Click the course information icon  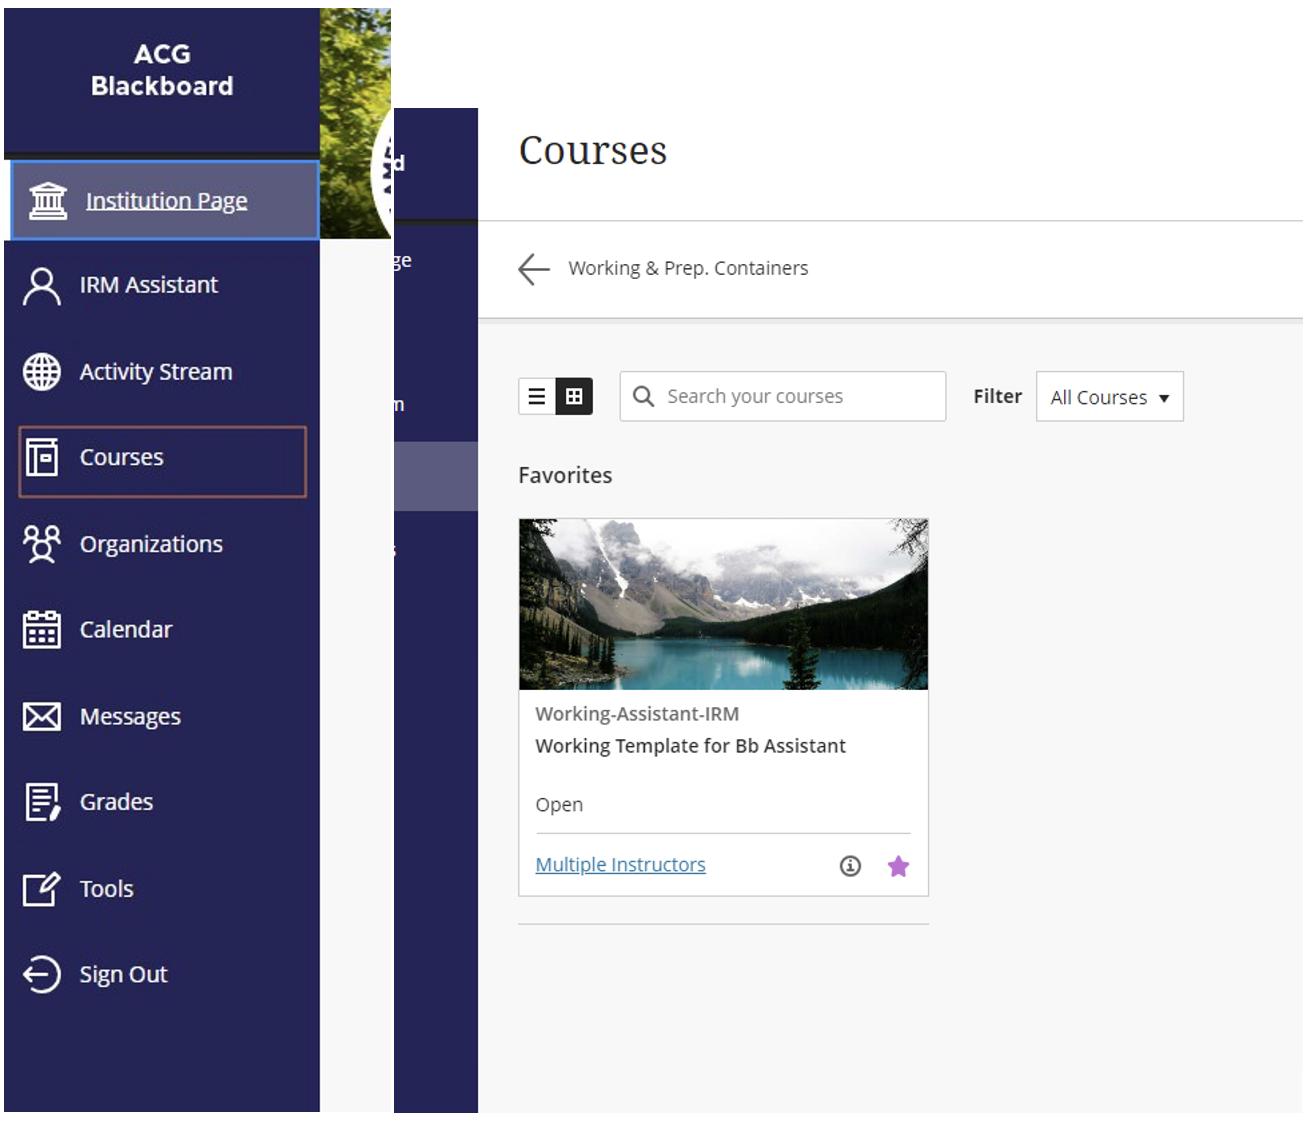[850, 866]
